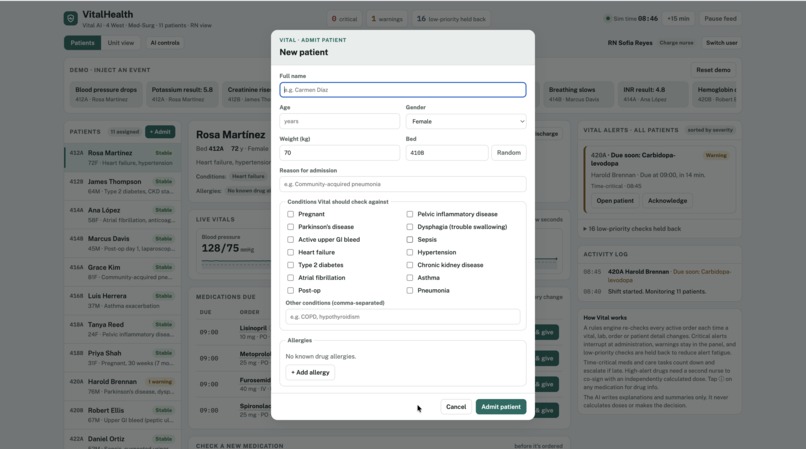Tick the Post-op condition checkbox

tap(290, 291)
